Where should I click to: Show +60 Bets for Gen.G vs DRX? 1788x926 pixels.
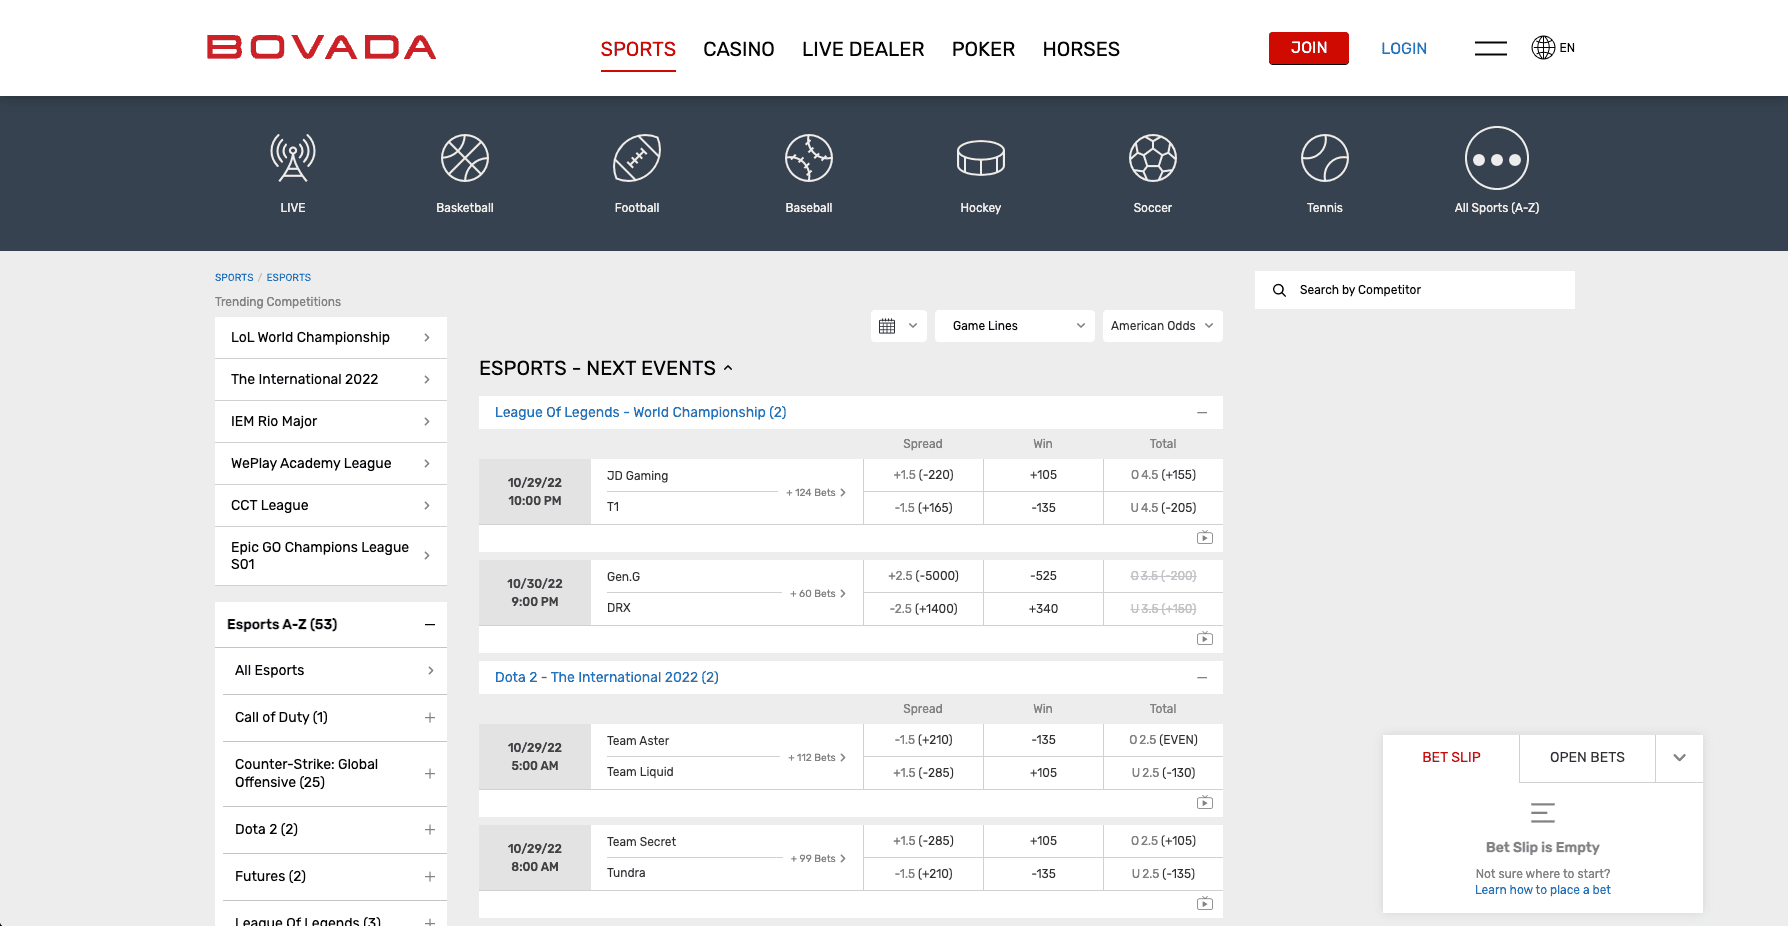(x=817, y=594)
